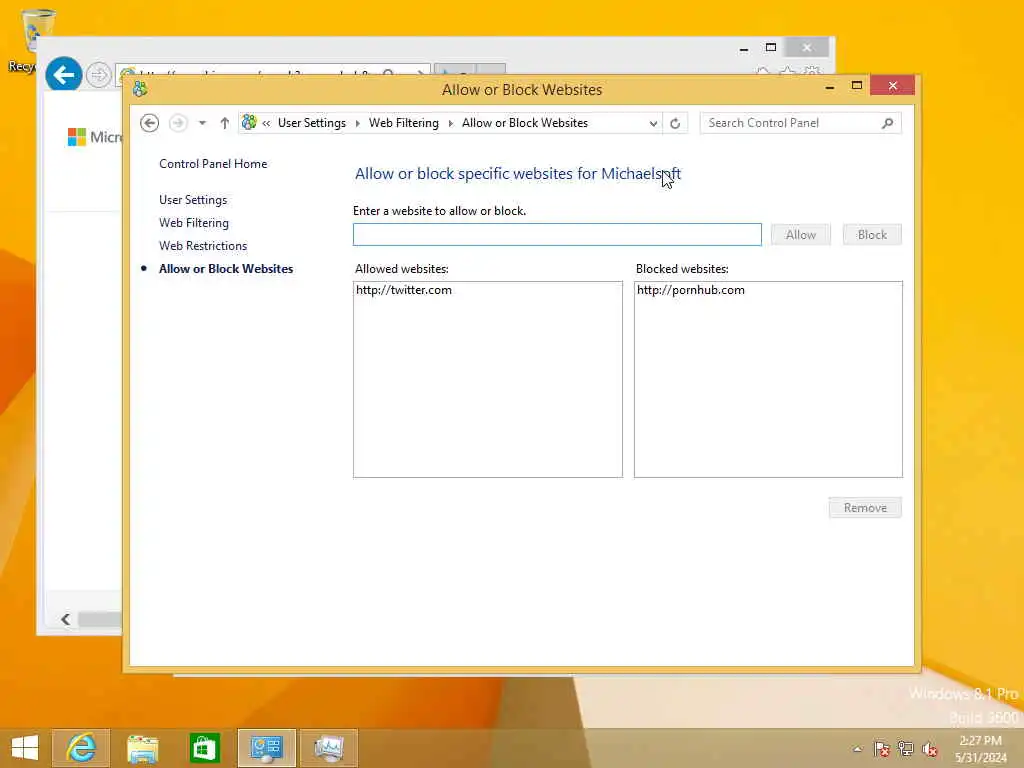Click the muted volume tray icon
The height and width of the screenshot is (768, 1024).
pyautogui.click(x=930, y=749)
